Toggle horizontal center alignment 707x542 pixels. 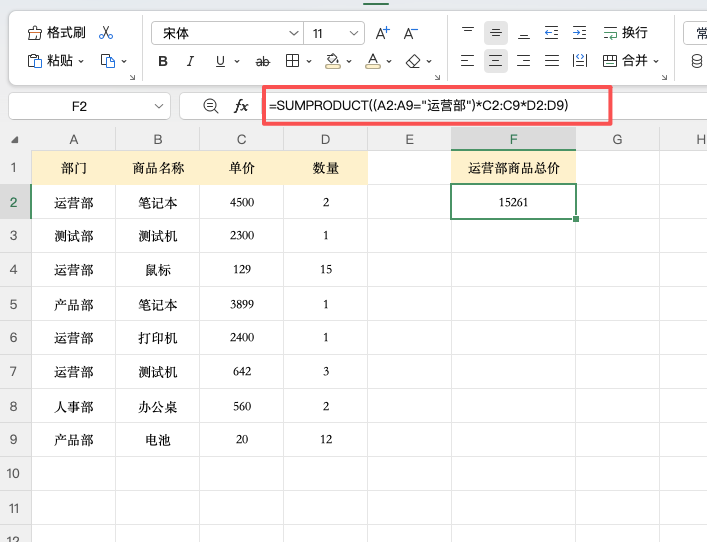[496, 60]
